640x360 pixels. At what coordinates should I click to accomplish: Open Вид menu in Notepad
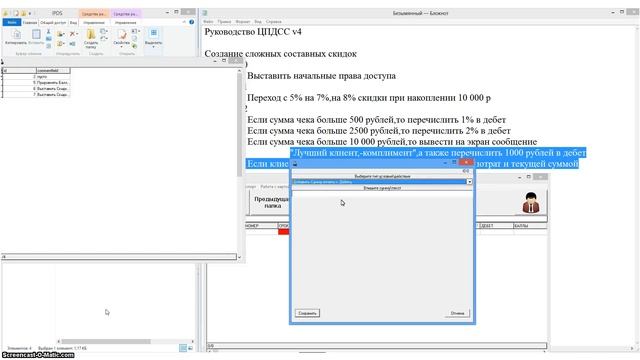(258, 22)
